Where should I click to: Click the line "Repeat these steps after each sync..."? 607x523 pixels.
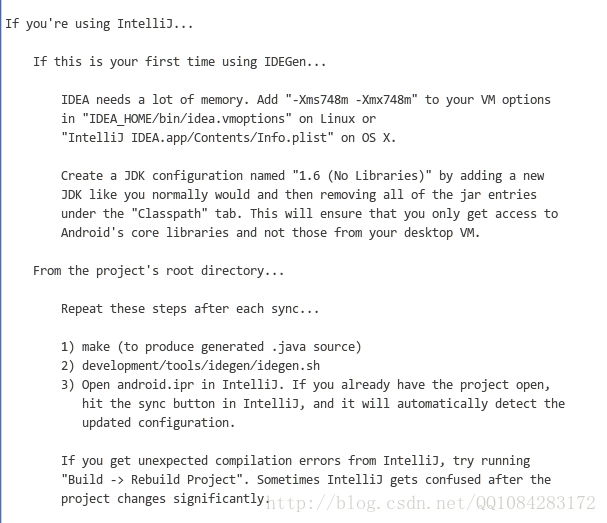(x=190, y=309)
